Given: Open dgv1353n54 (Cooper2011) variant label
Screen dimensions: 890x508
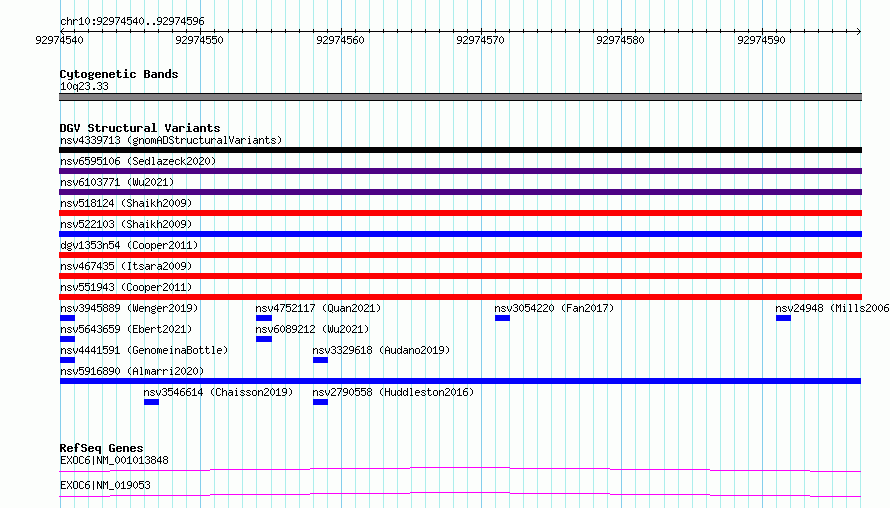Looking at the screenshot, I should pyautogui.click(x=129, y=245).
